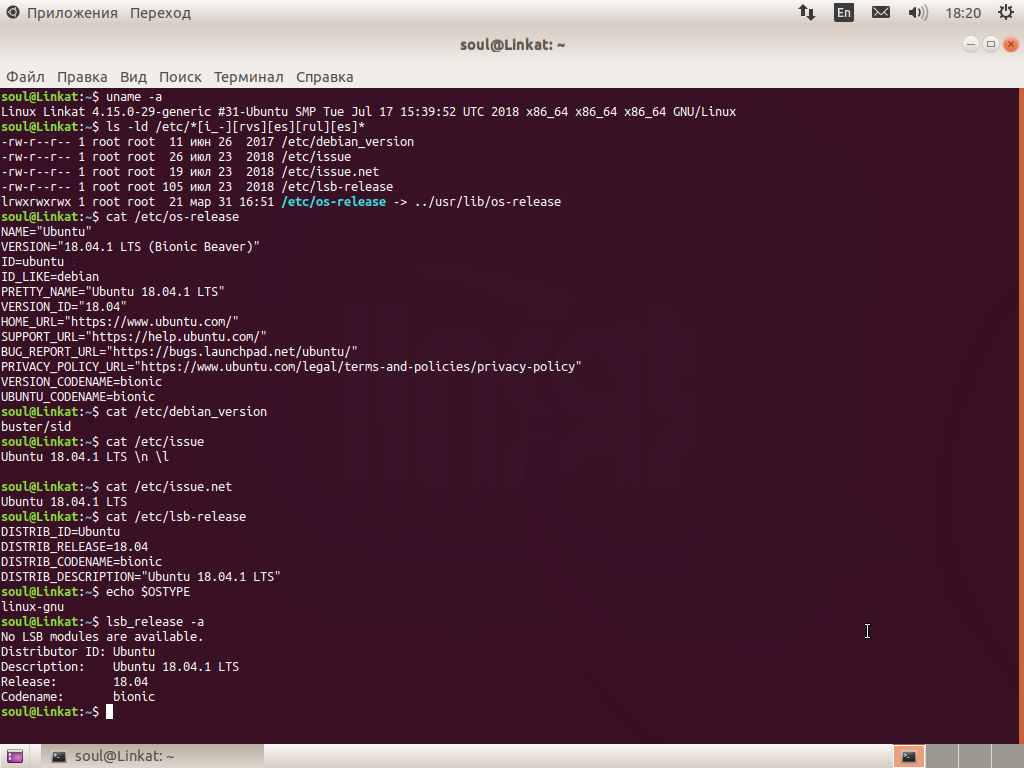The image size is (1024, 768).
Task: Click the Приложения menu logo icon
Action: pos(12,12)
